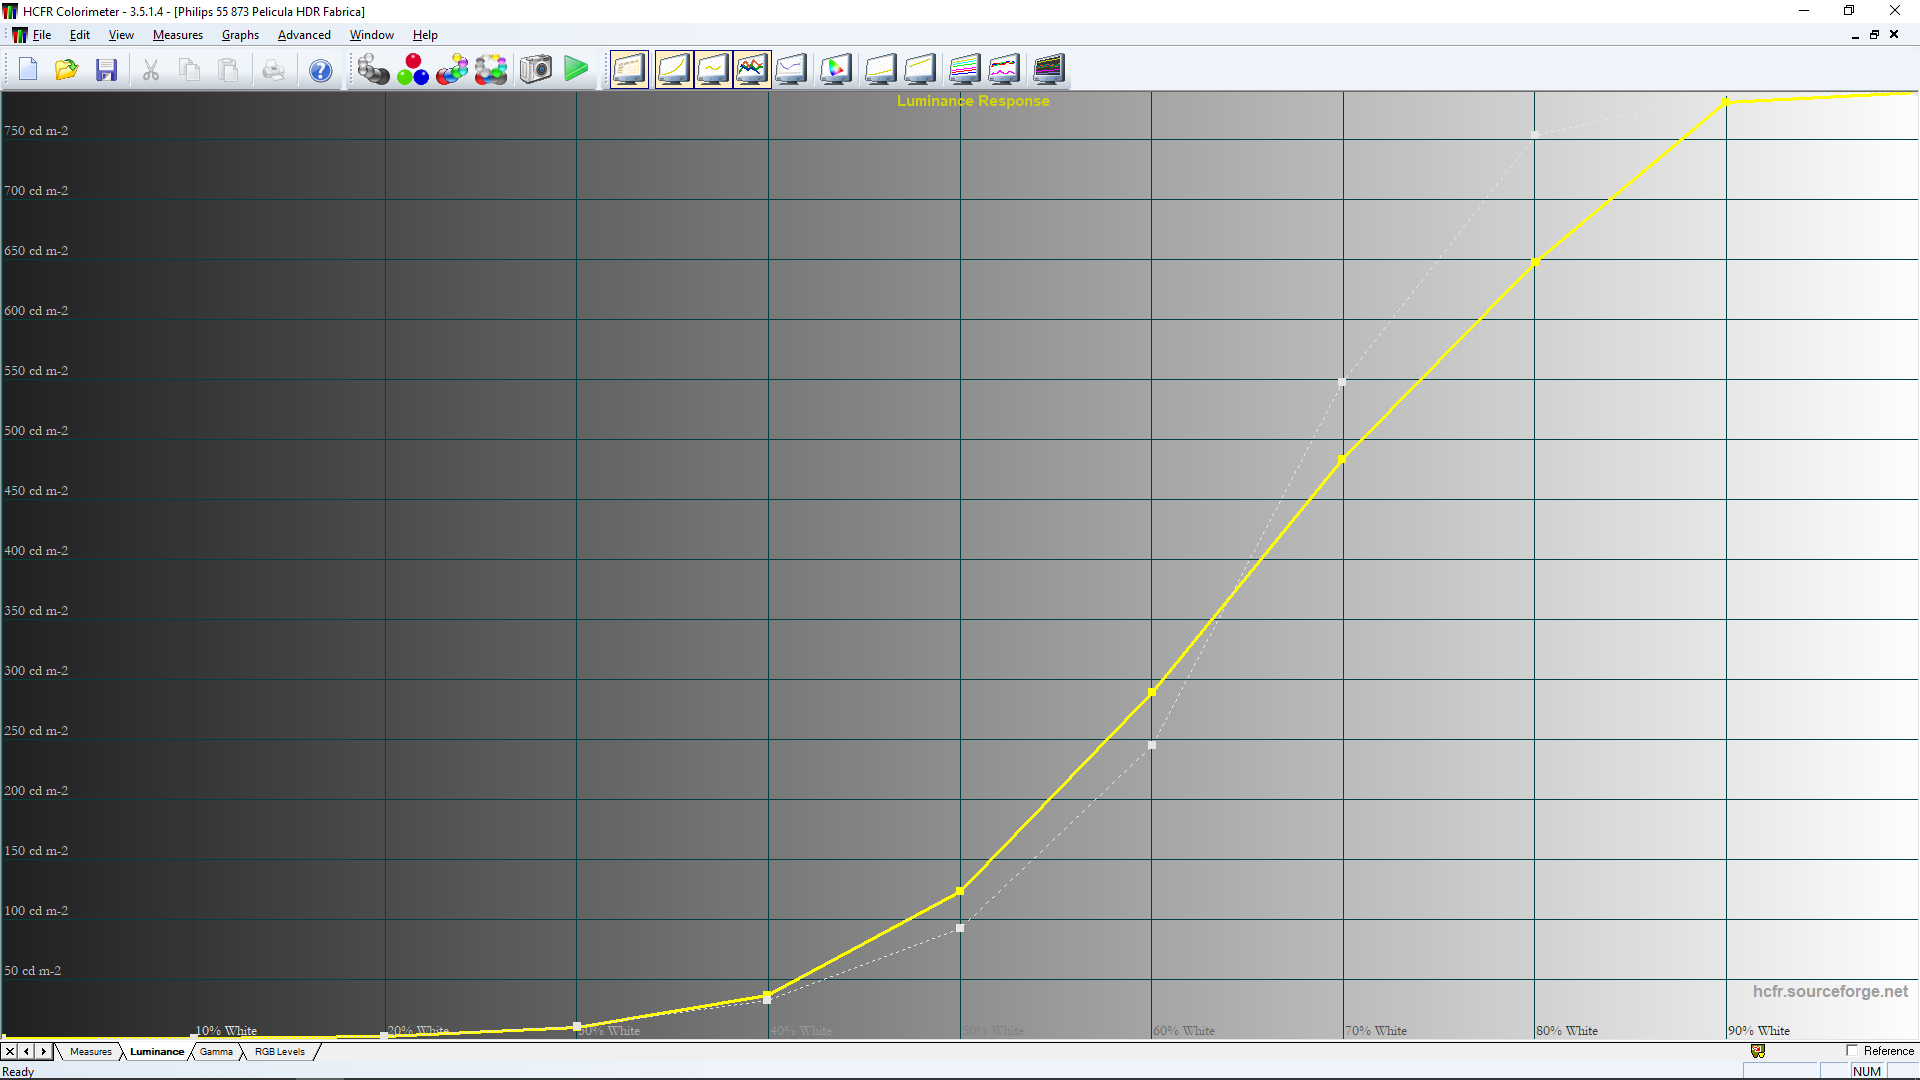1920x1080 pixels.
Task: Click the Copy icon in toolbar
Action: [189, 69]
